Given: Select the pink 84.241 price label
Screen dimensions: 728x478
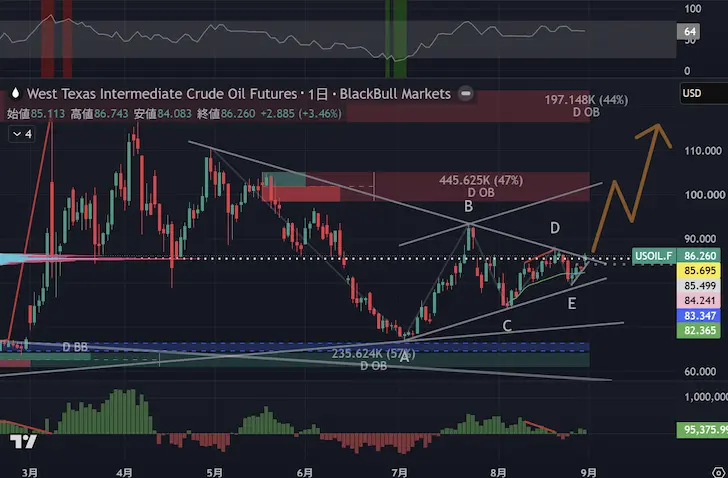Looking at the screenshot, I should coord(699,301).
